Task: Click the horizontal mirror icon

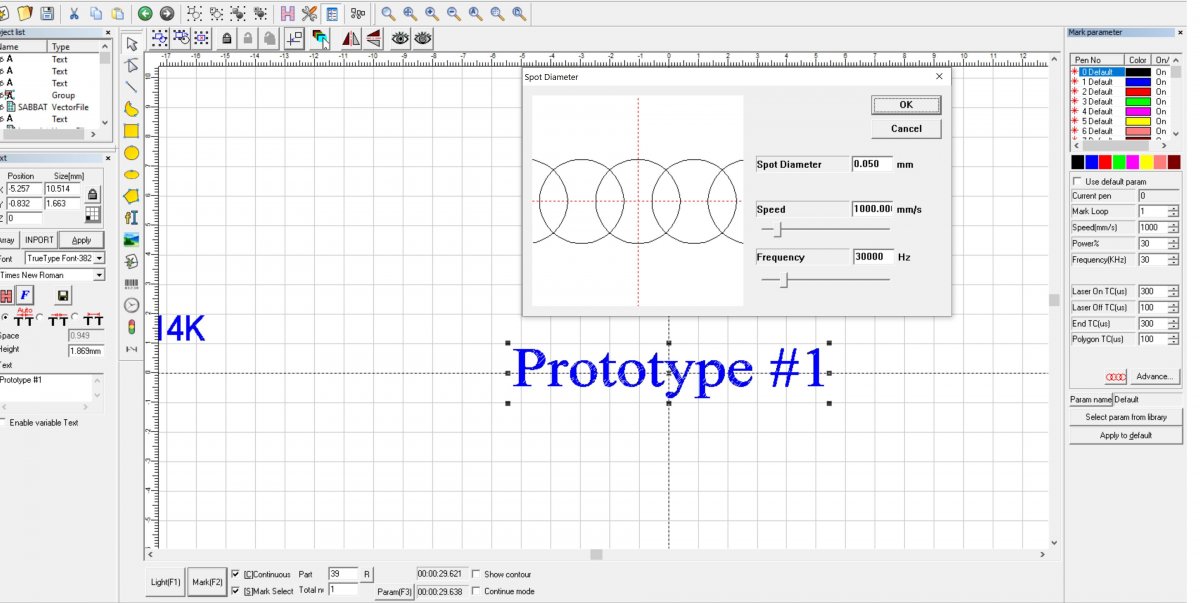Action: tap(350, 38)
